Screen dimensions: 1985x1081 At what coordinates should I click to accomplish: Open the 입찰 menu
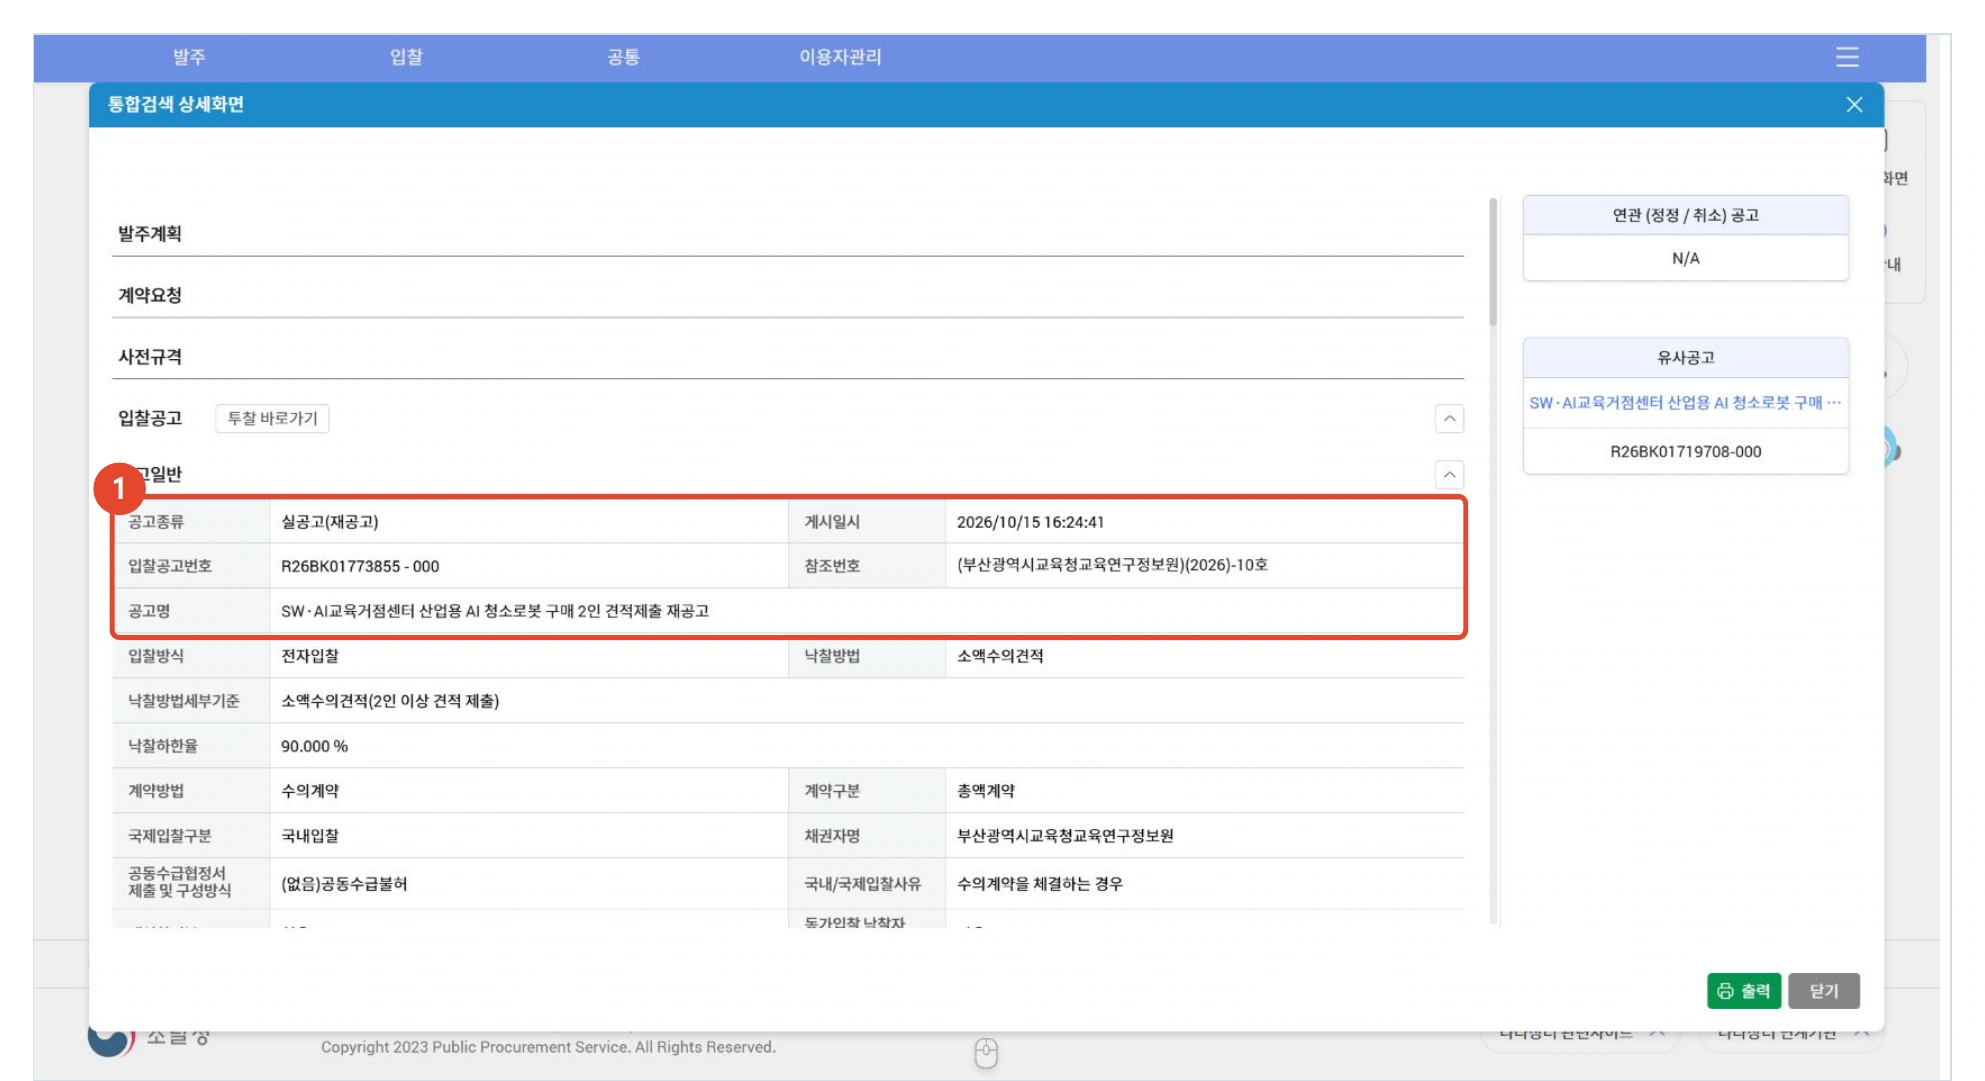[x=406, y=57]
